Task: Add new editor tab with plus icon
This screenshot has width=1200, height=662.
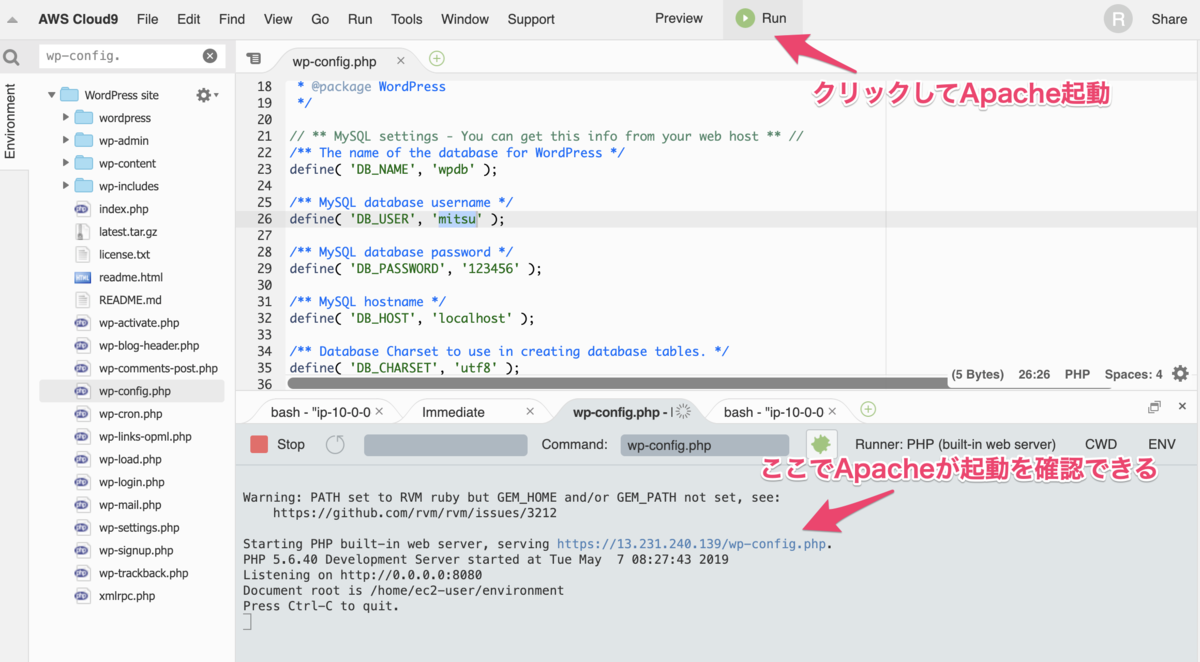Action: [x=437, y=59]
